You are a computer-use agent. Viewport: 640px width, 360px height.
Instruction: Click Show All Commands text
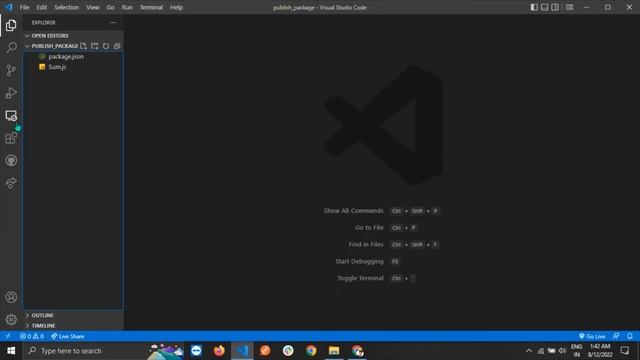click(353, 211)
